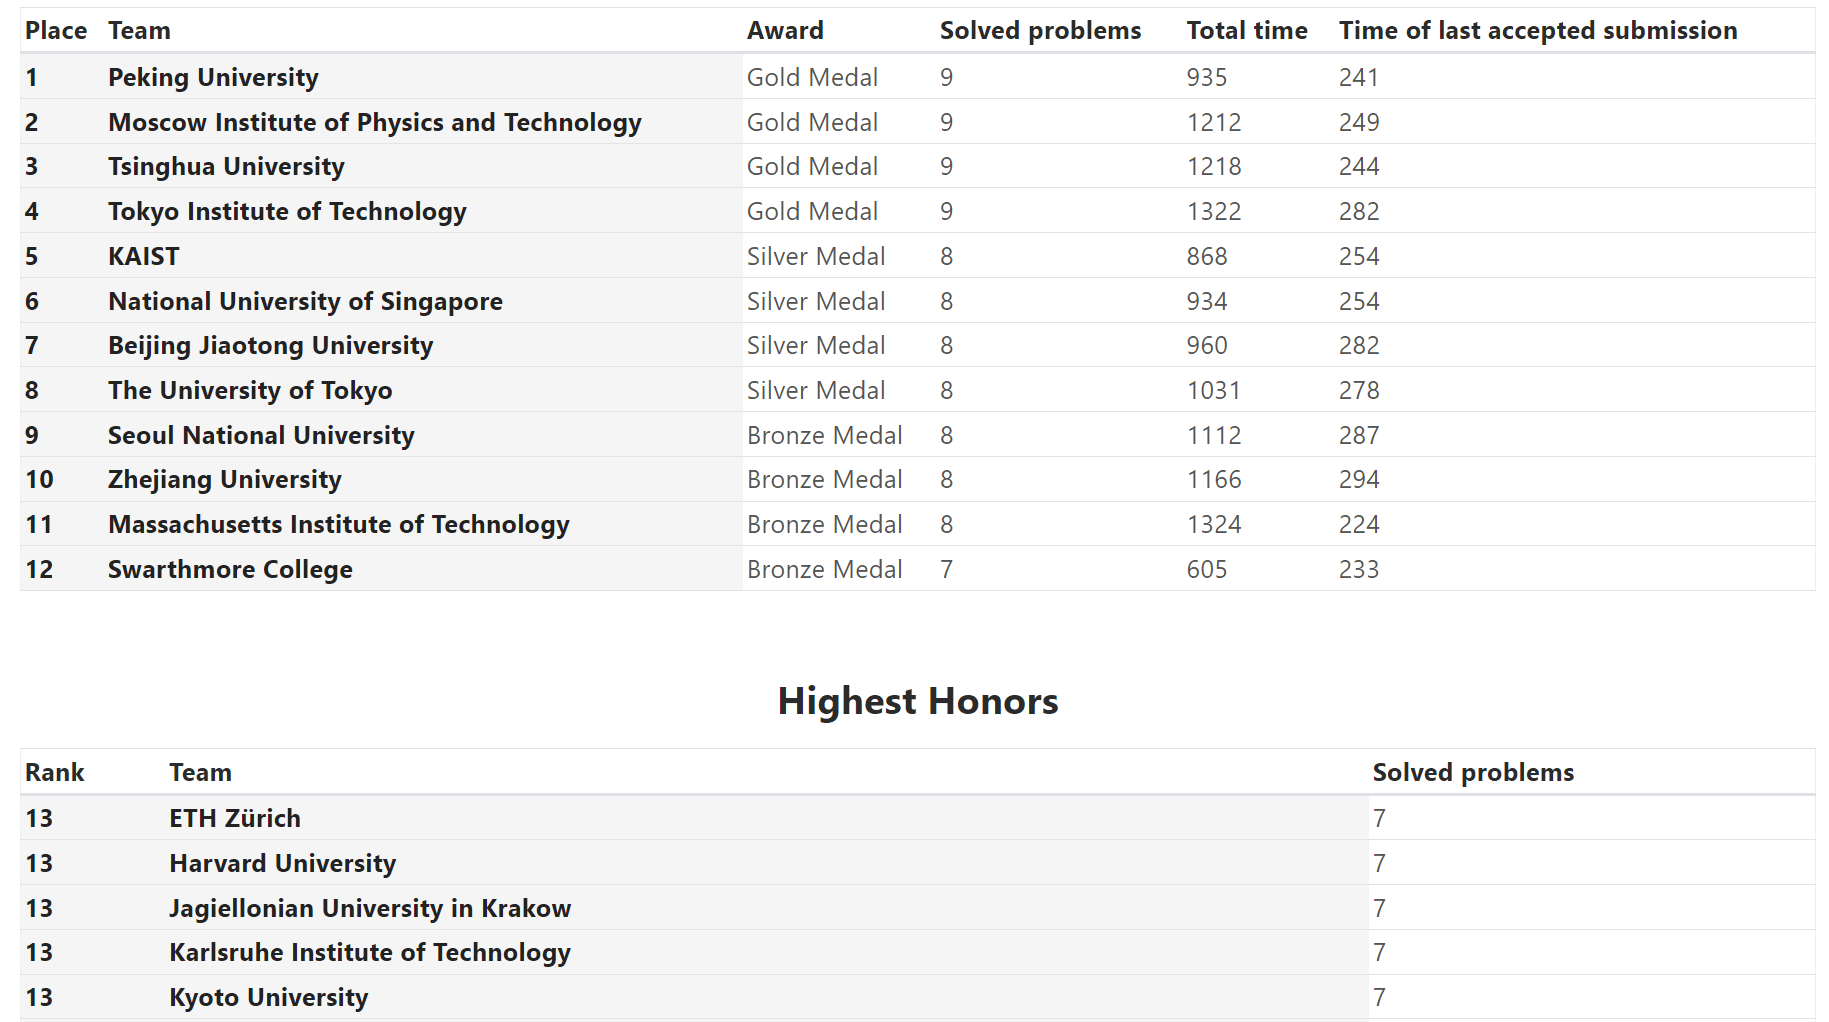
Task: Click last submission time 278
Action: coord(1359,391)
